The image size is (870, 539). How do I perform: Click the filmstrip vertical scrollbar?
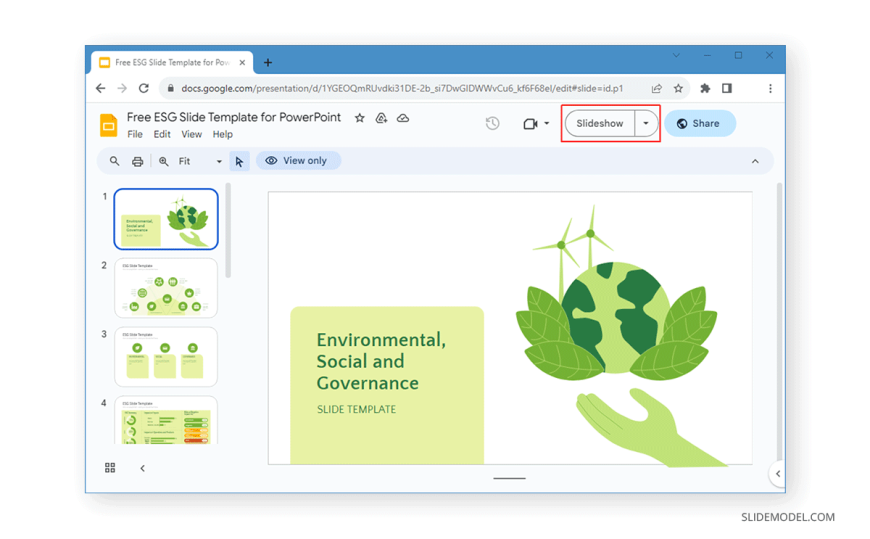[228, 230]
